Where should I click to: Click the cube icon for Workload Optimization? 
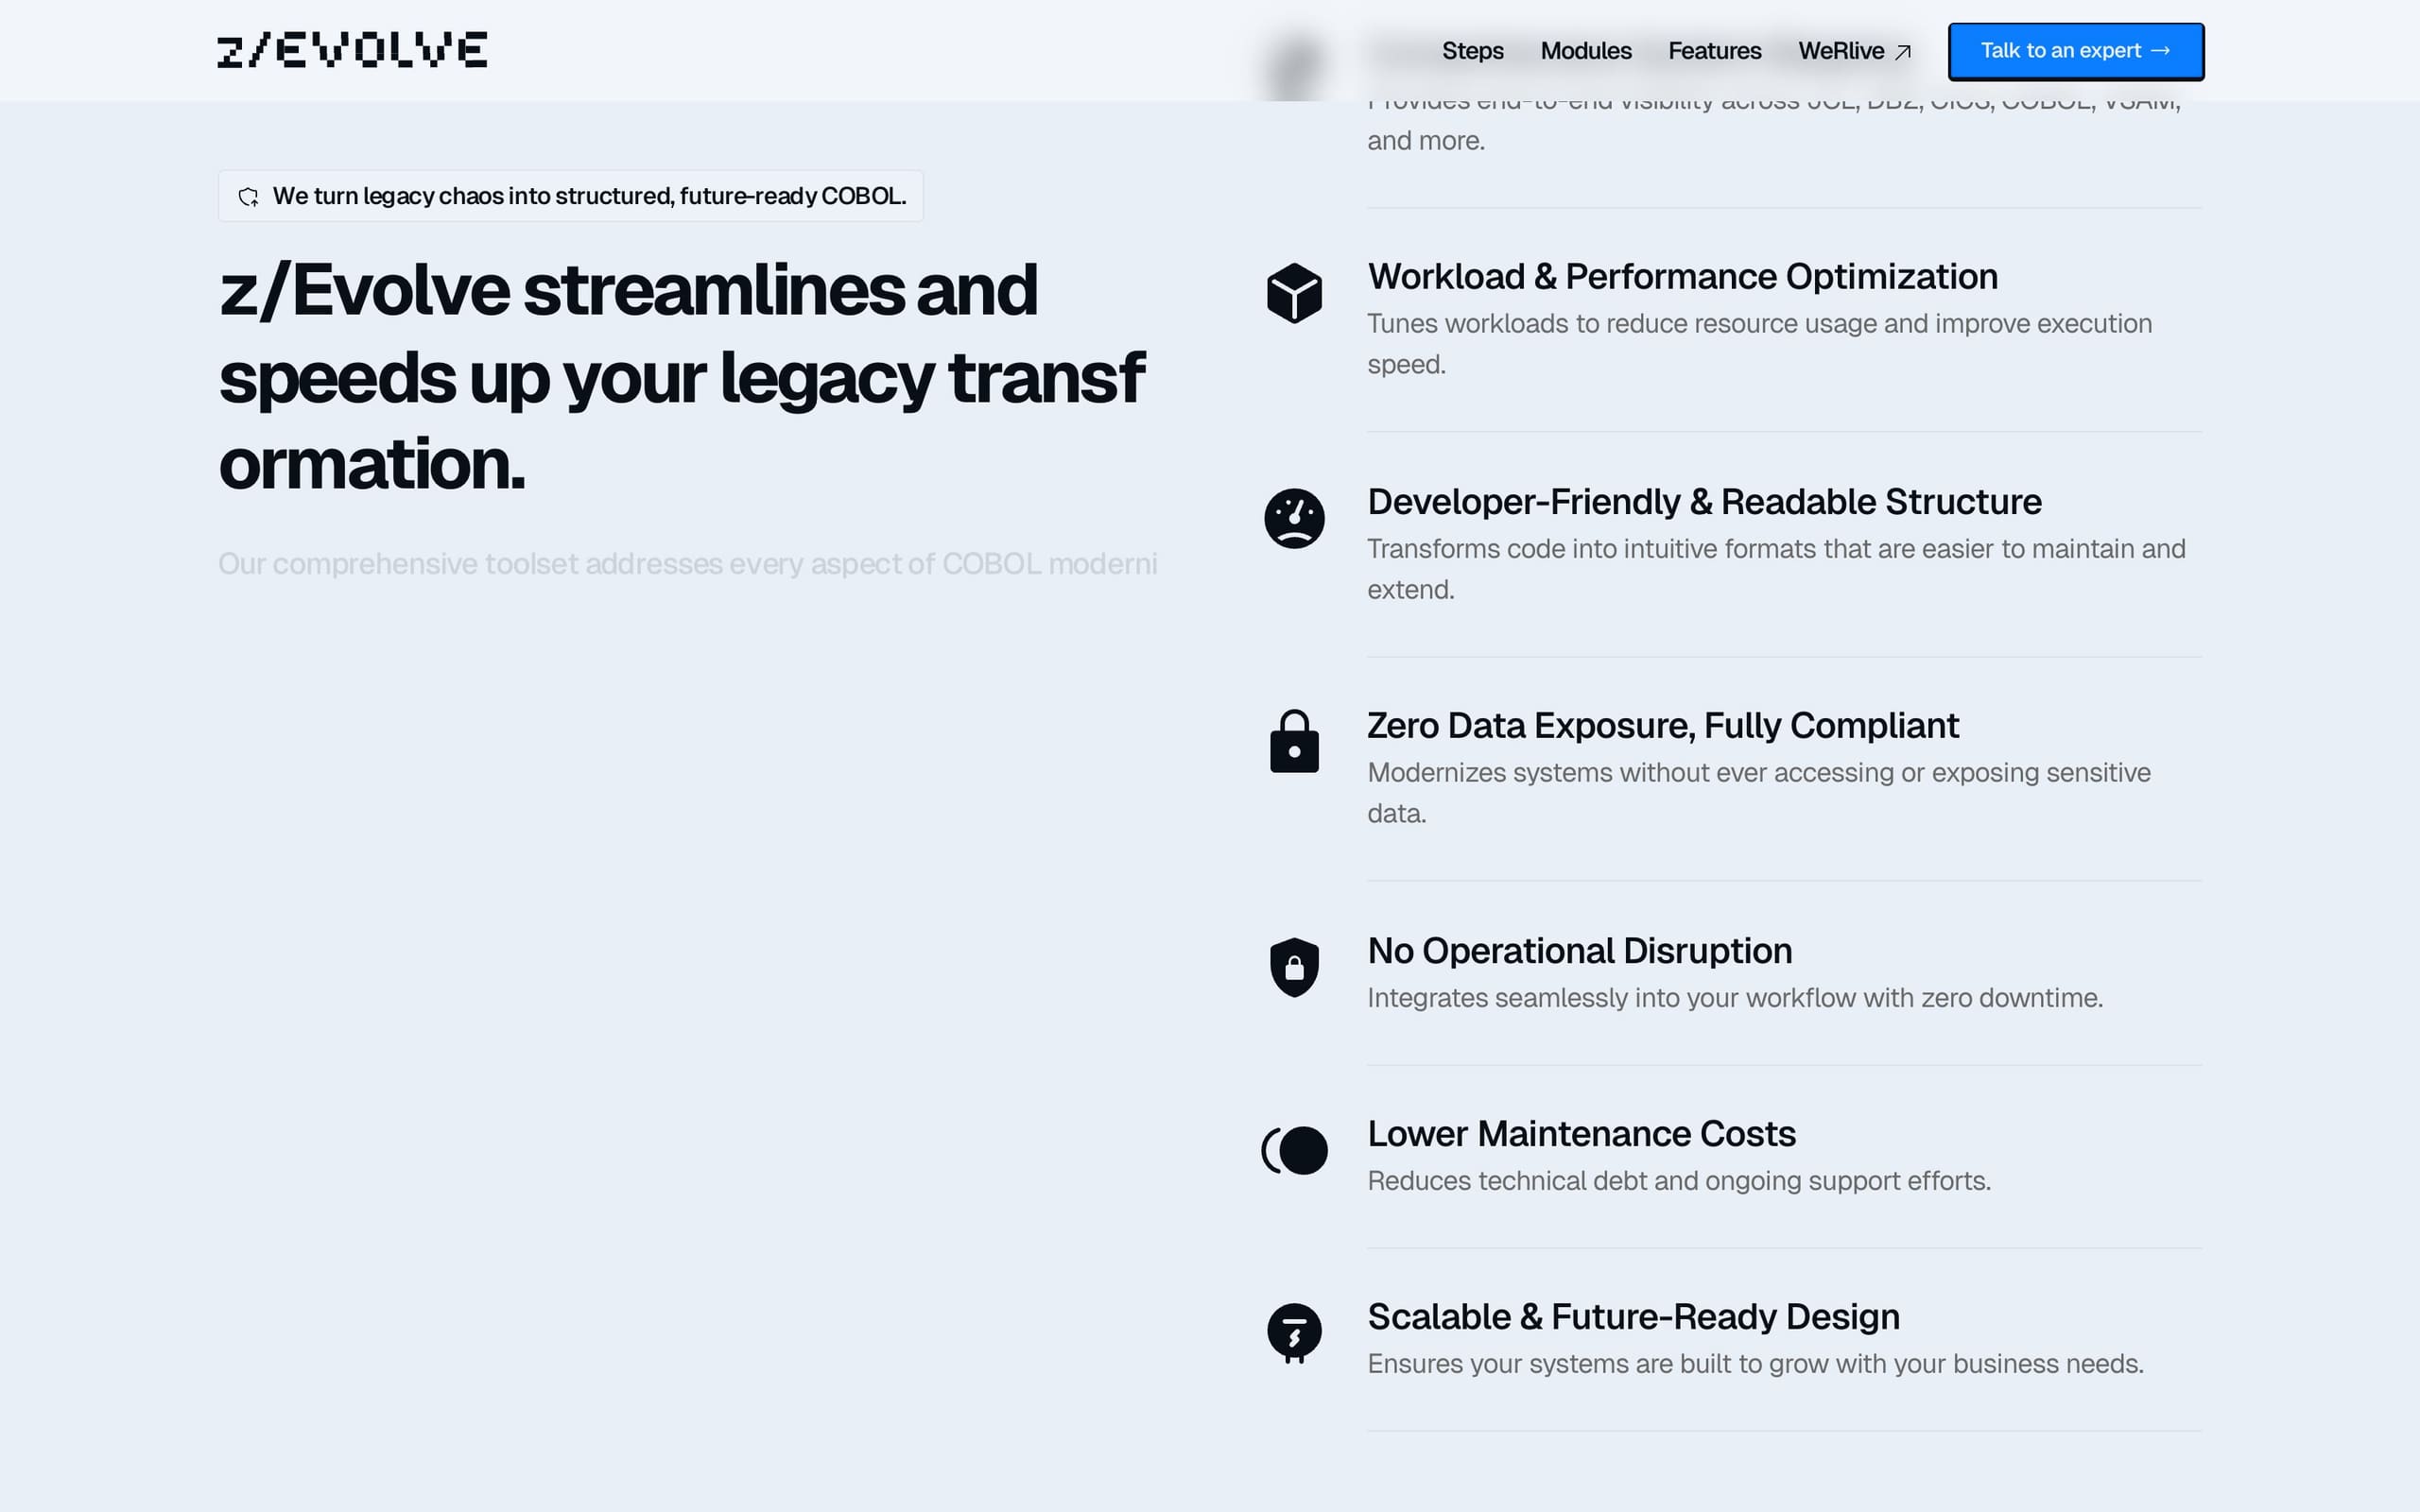pos(1294,293)
